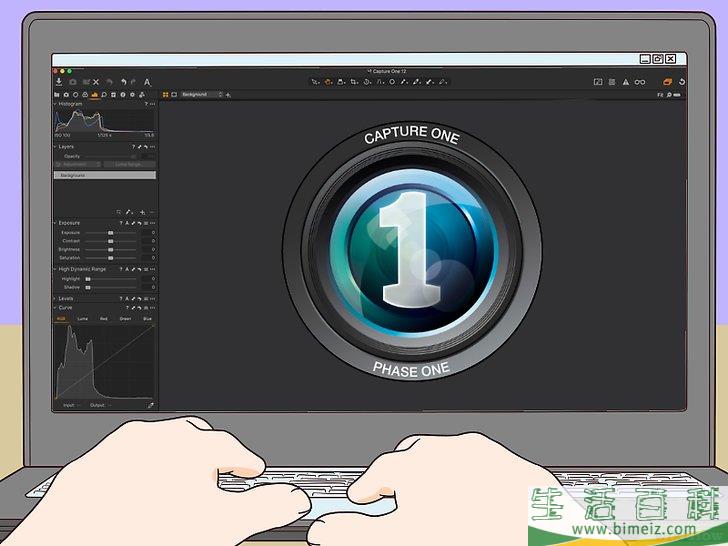Select the Loupe cursor tool
The image size is (728, 546).
341,82
